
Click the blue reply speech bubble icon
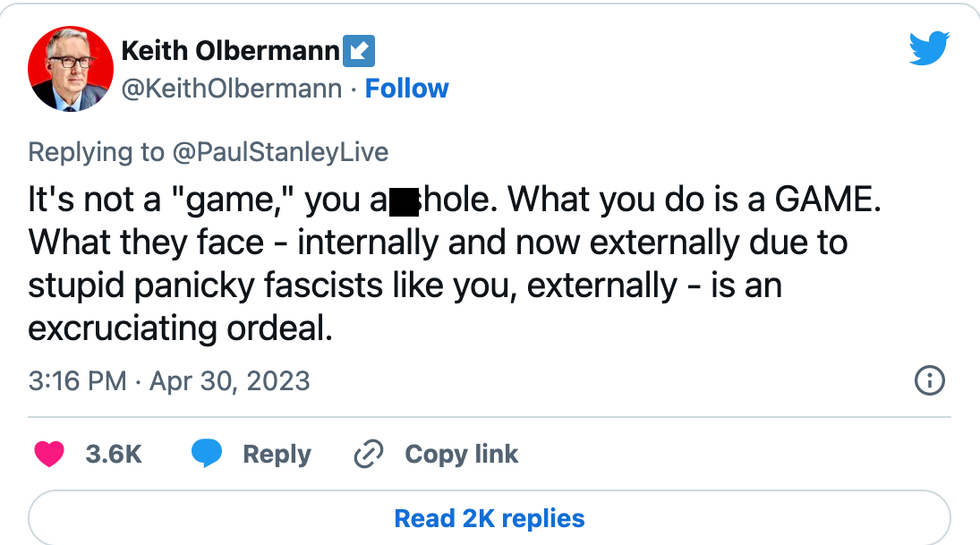tap(207, 454)
